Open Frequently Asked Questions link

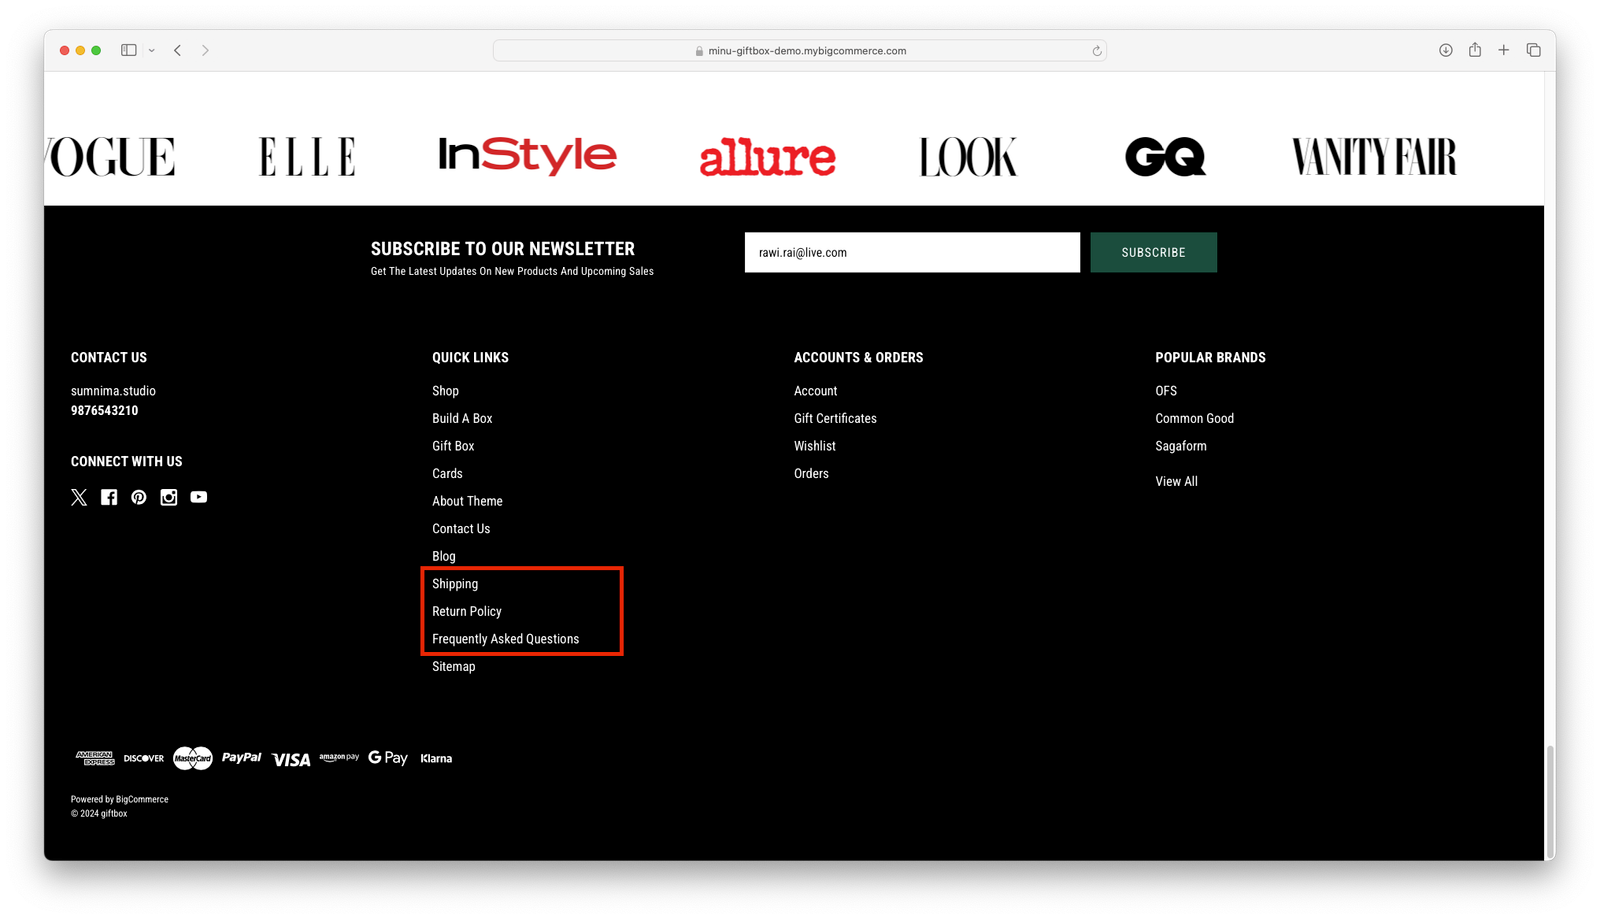pyautogui.click(x=505, y=639)
